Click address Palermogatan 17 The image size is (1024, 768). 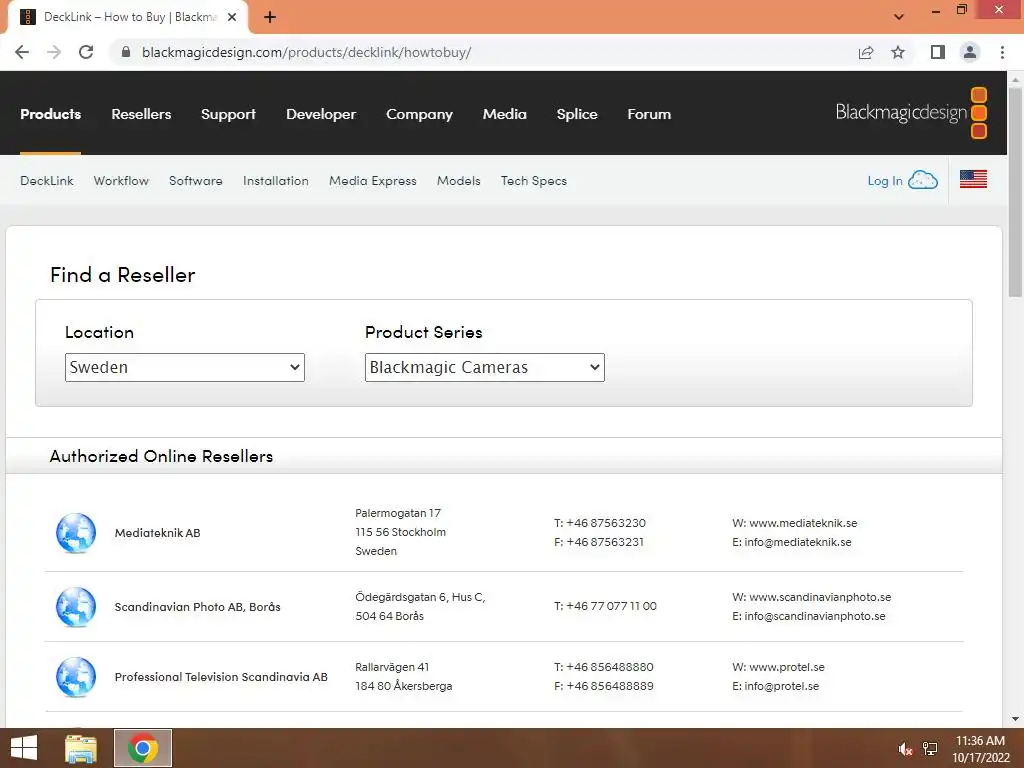coord(398,513)
